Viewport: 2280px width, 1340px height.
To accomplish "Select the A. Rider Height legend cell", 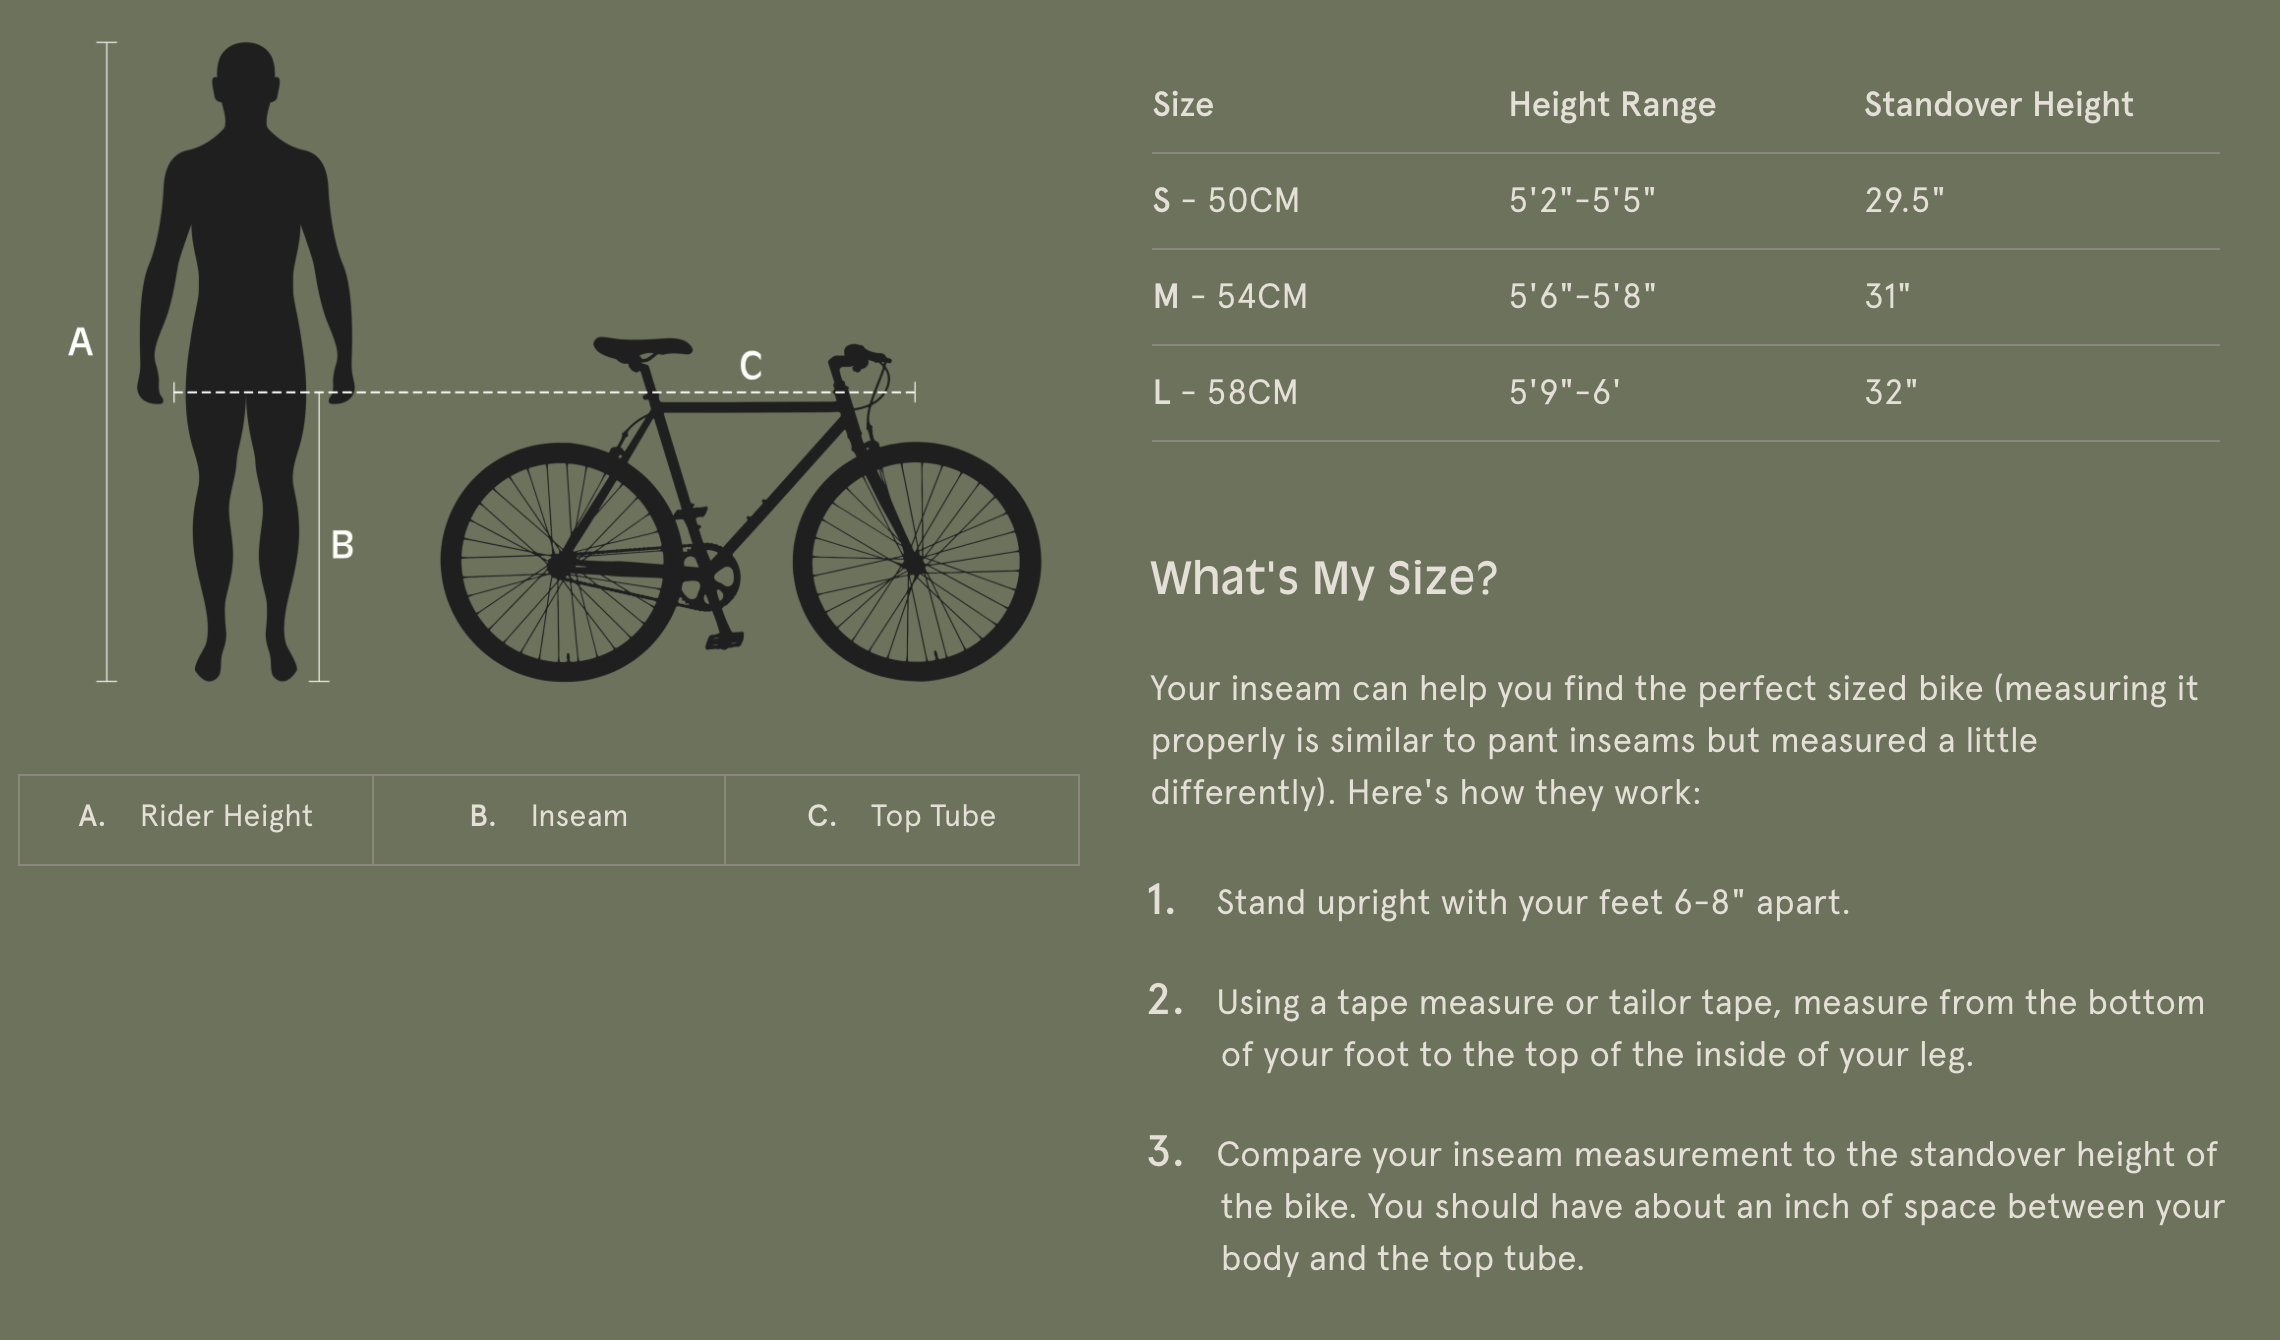I will pyautogui.click(x=196, y=818).
